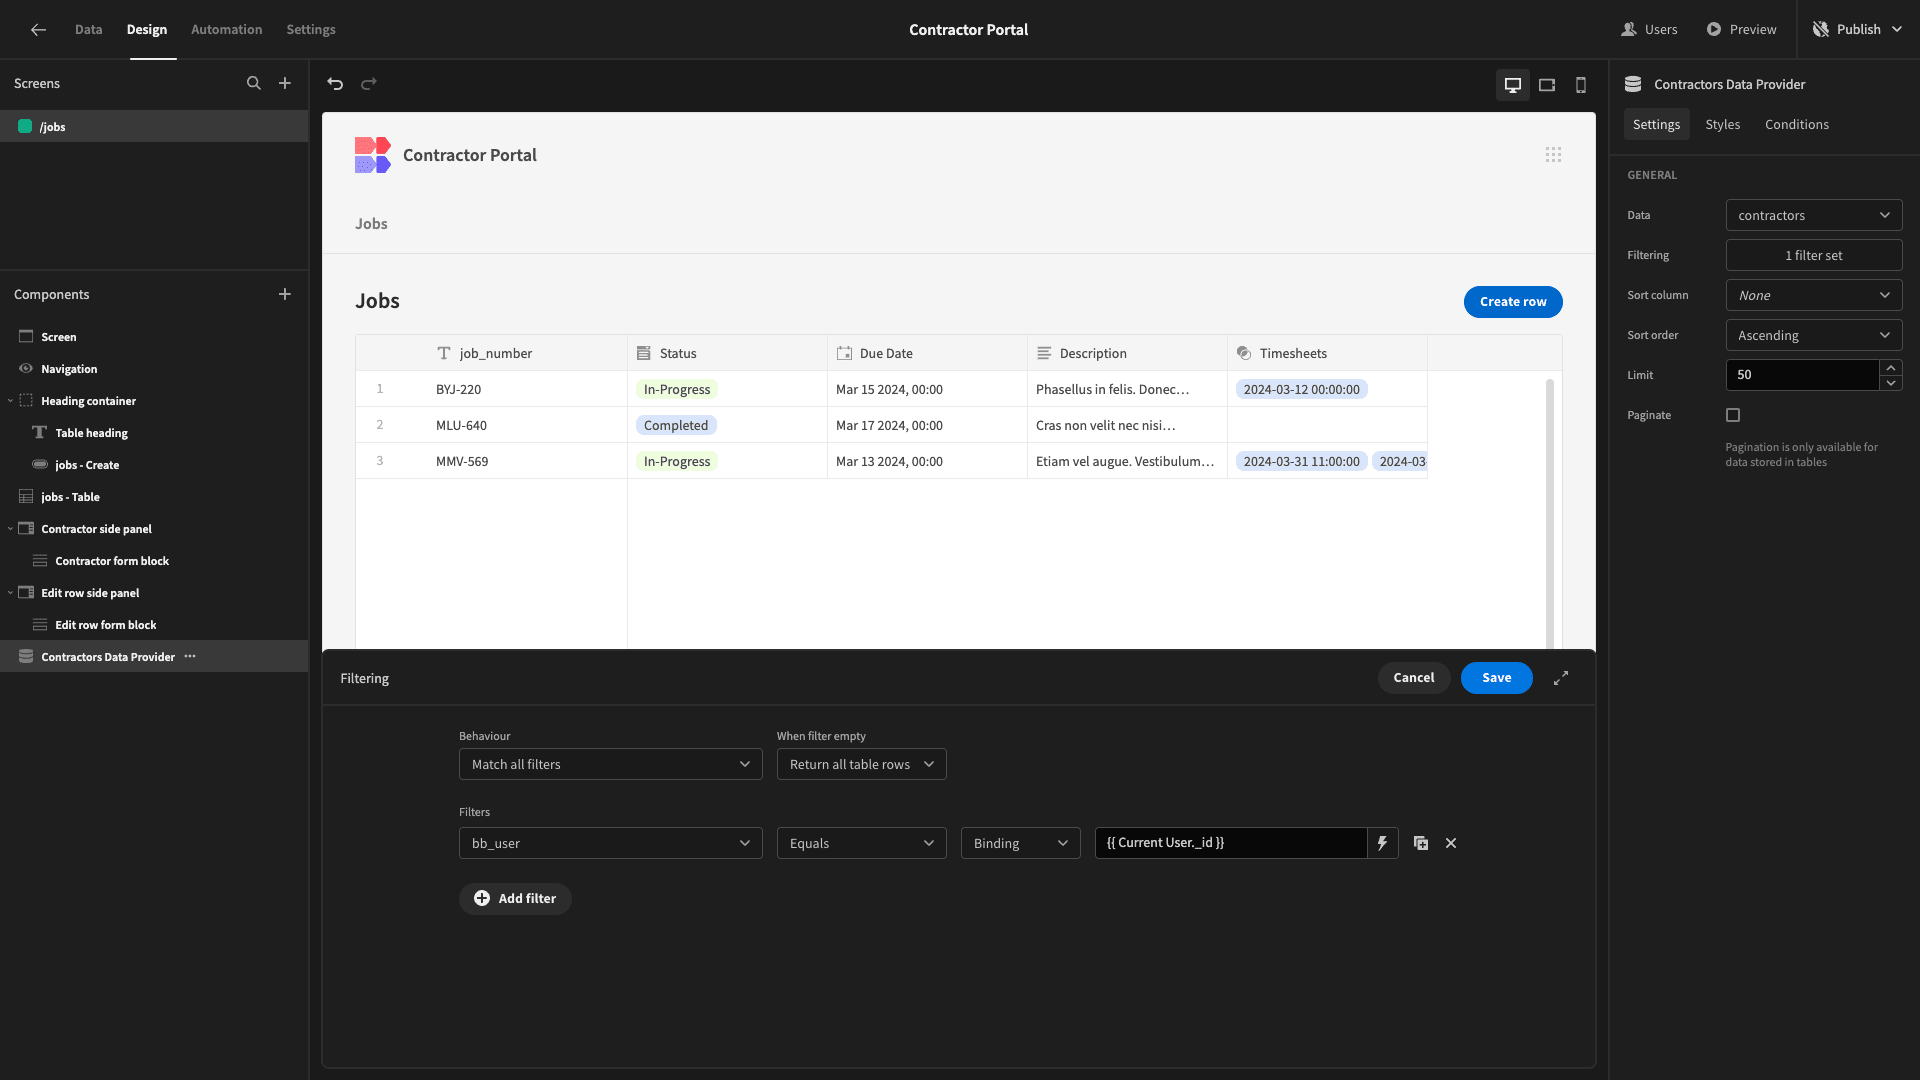The width and height of the screenshot is (1920, 1080).
Task: Switch to tablet preview icon
Action: [x=1547, y=85]
